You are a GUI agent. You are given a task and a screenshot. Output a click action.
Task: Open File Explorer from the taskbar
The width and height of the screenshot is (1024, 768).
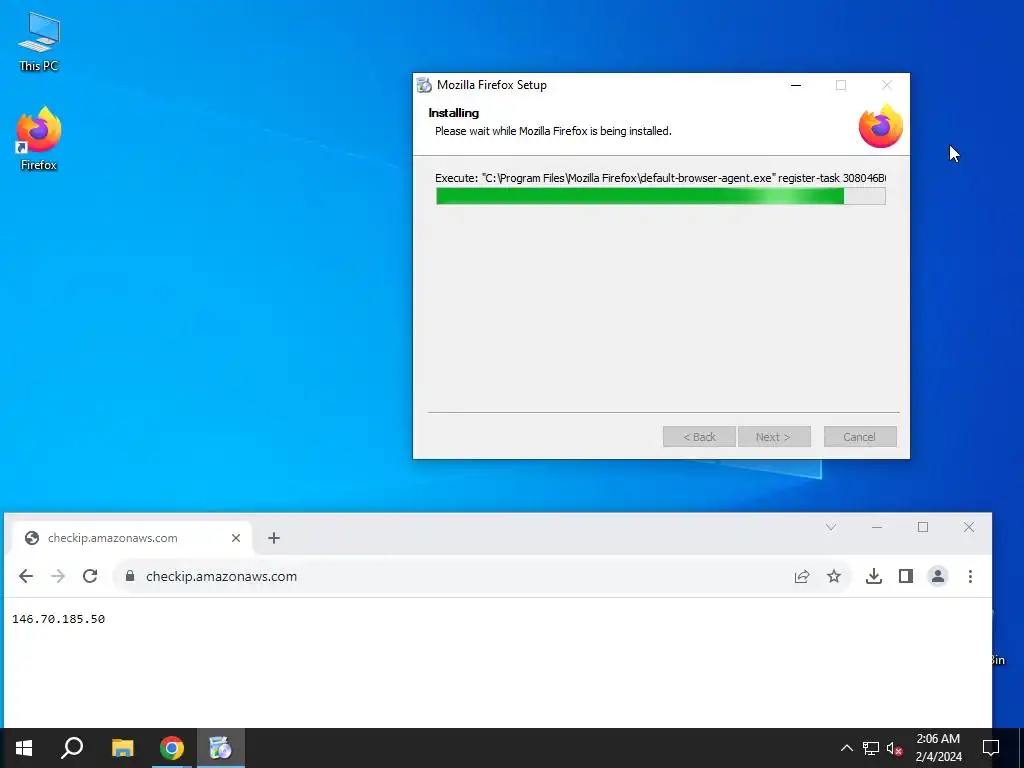(x=122, y=748)
